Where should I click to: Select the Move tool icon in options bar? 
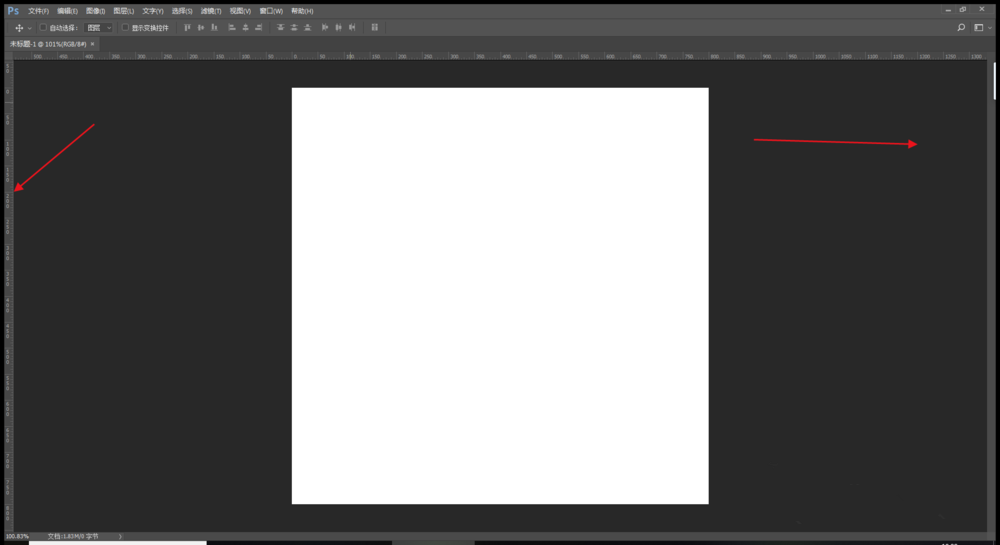click(19, 28)
